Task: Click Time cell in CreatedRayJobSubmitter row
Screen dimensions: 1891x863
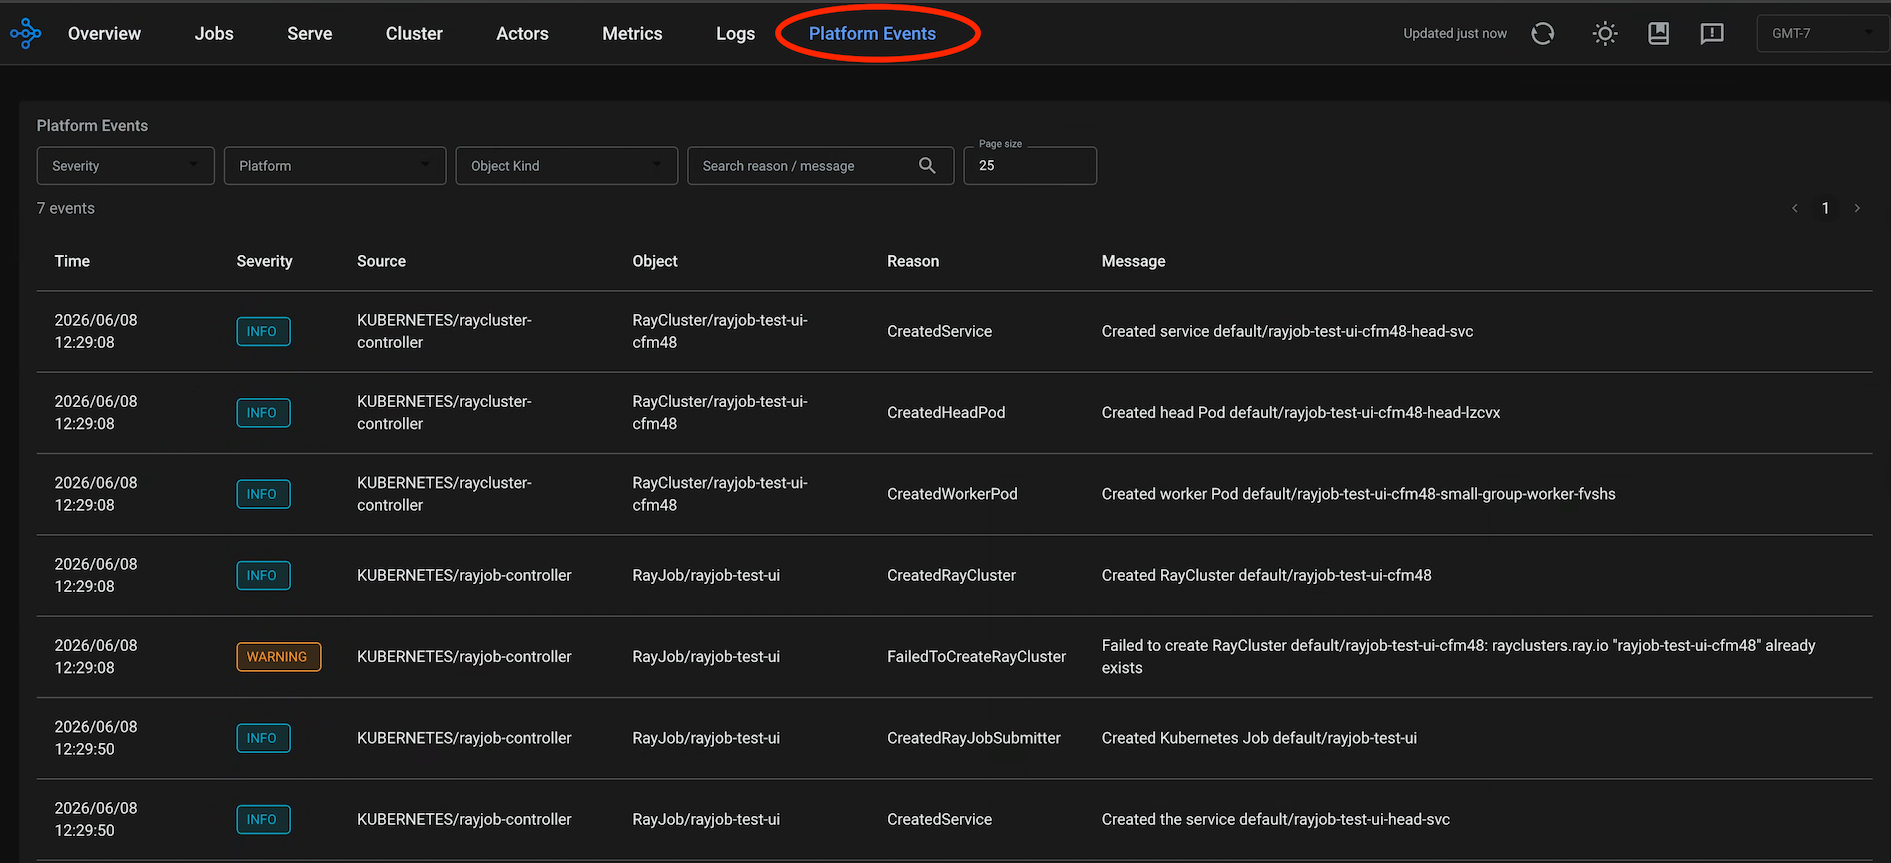Action: click(96, 738)
